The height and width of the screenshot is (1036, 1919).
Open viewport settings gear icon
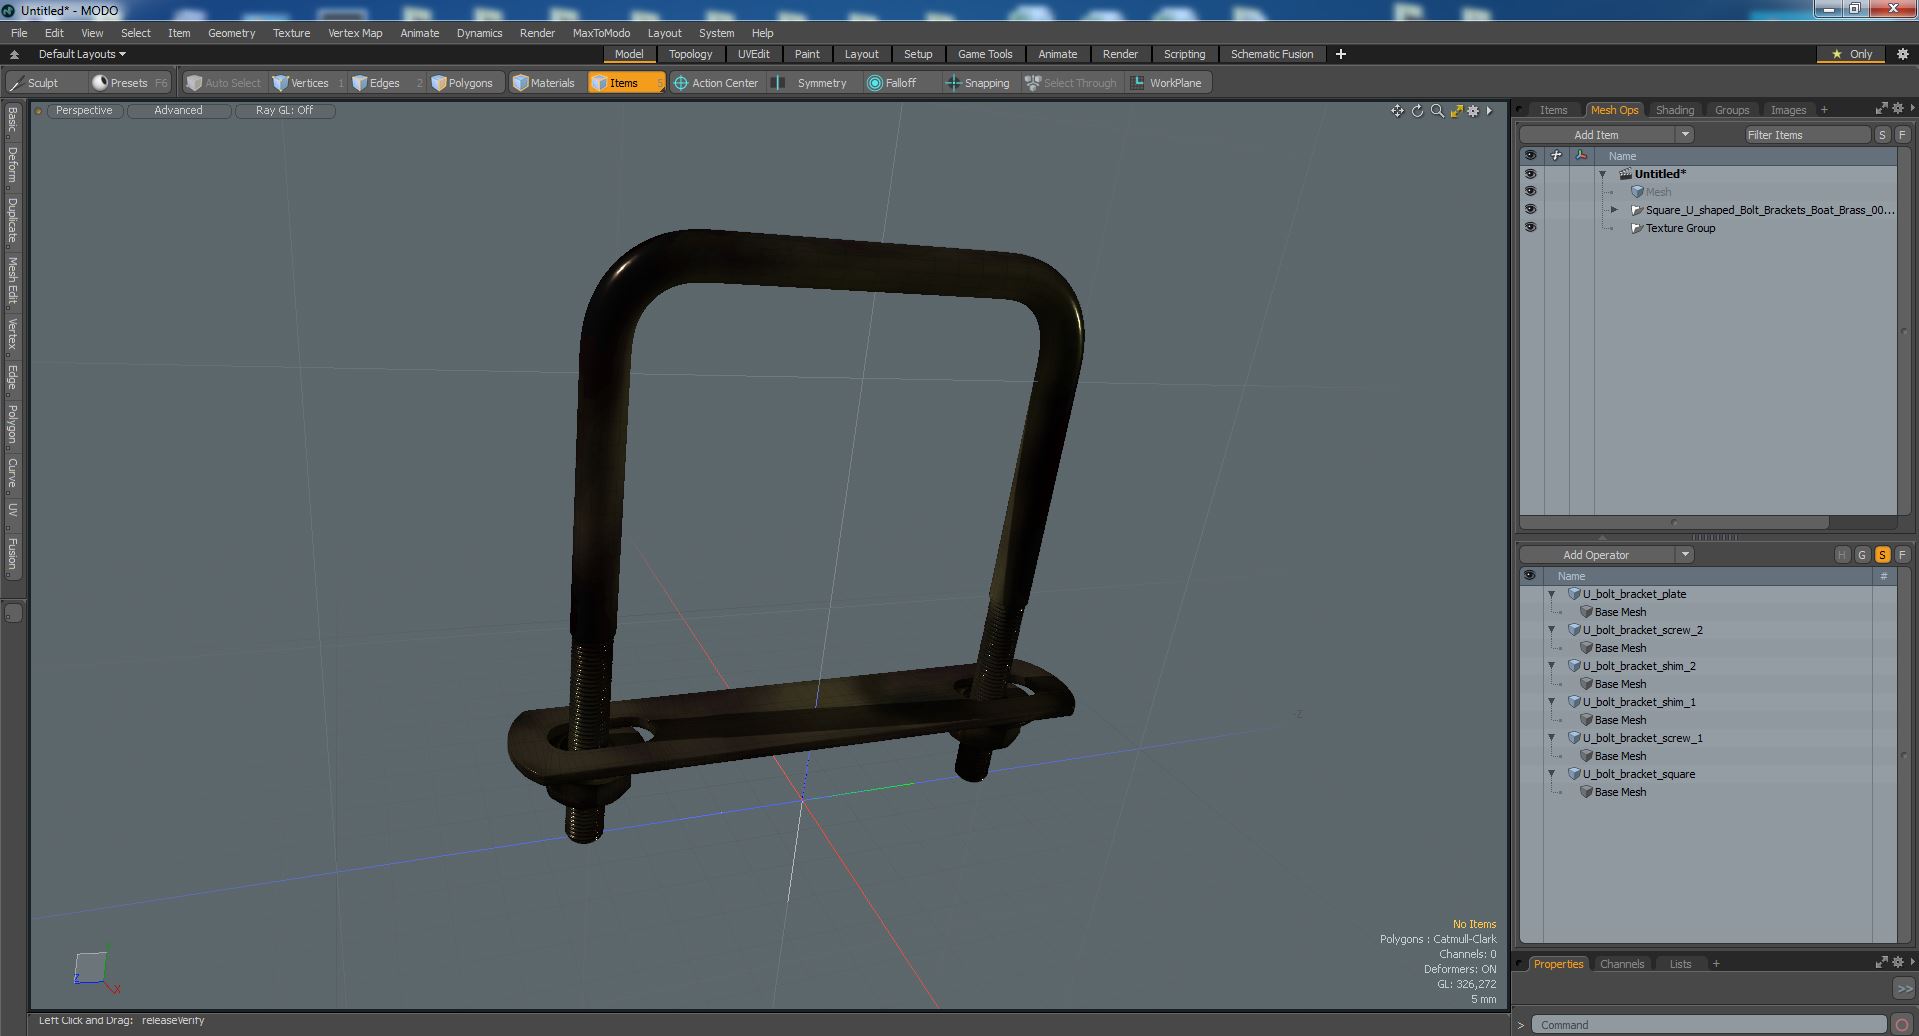pyautogui.click(x=1473, y=111)
